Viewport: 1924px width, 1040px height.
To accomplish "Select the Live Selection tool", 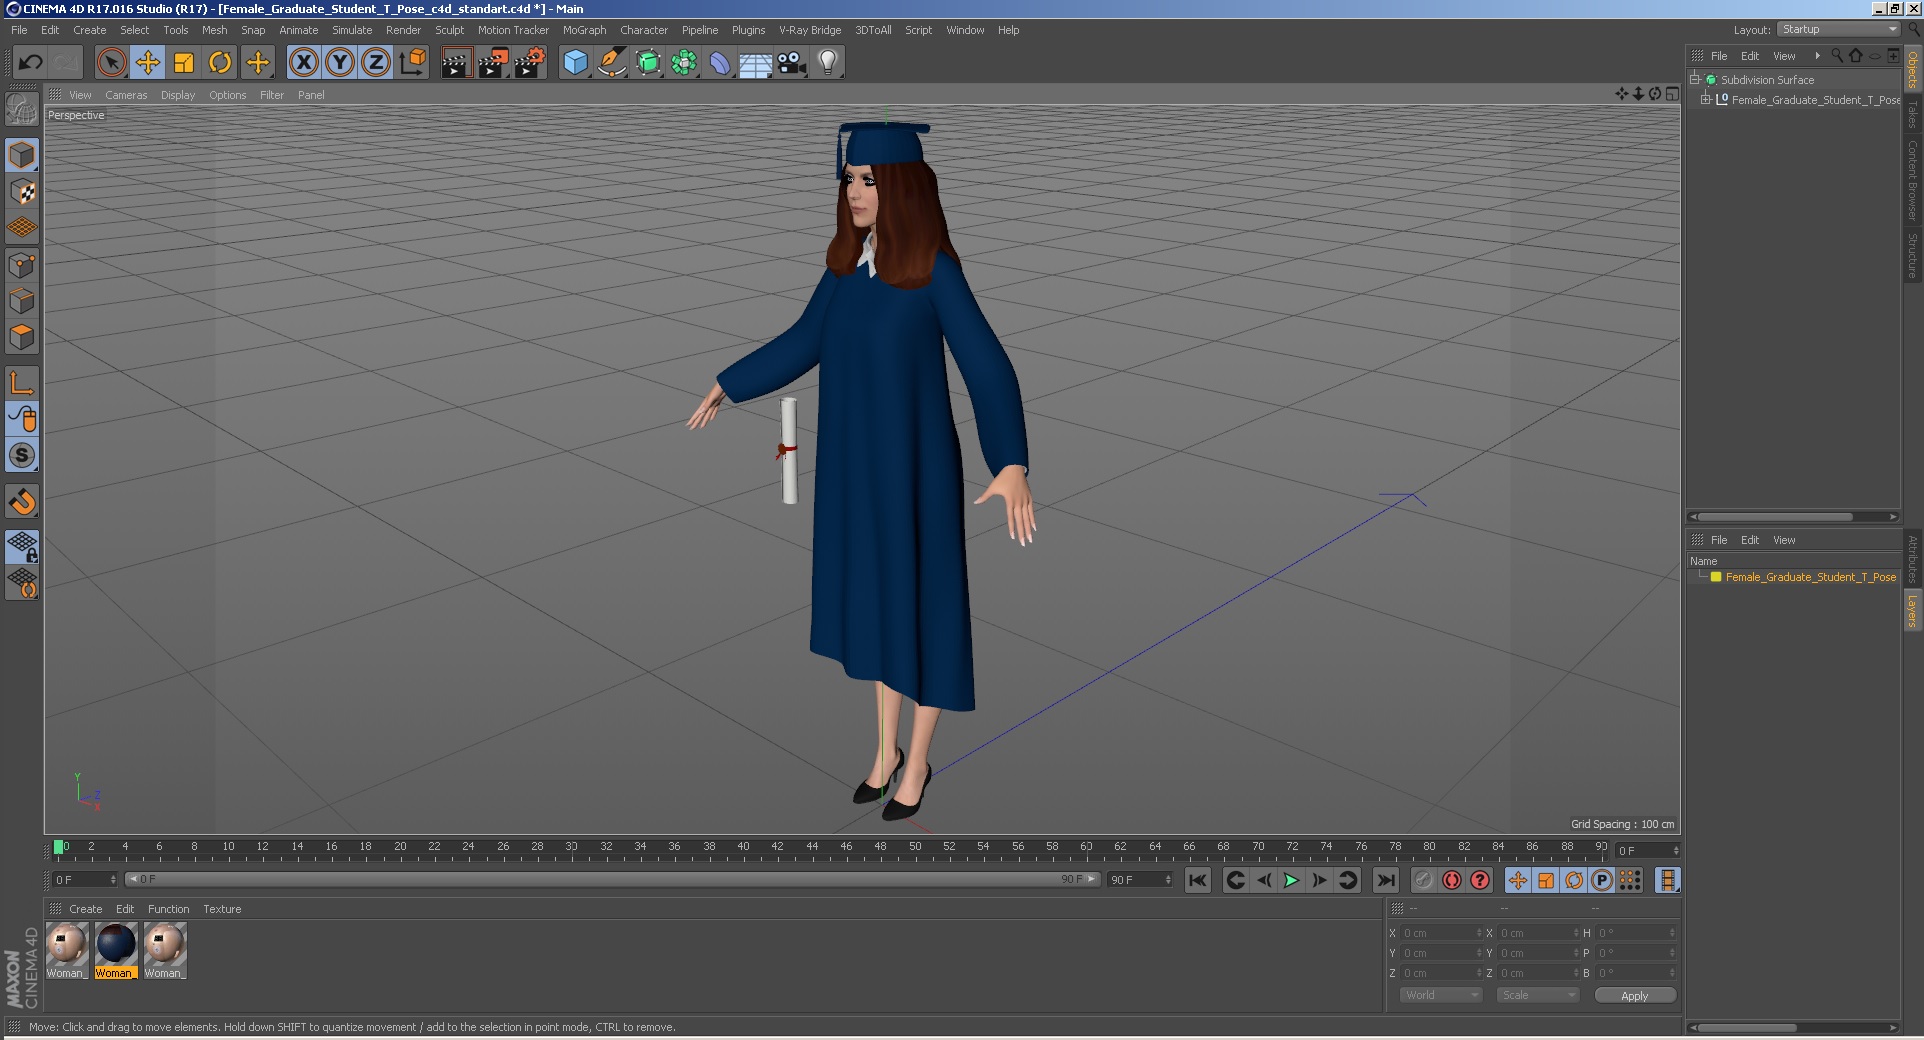I will pyautogui.click(x=112, y=63).
